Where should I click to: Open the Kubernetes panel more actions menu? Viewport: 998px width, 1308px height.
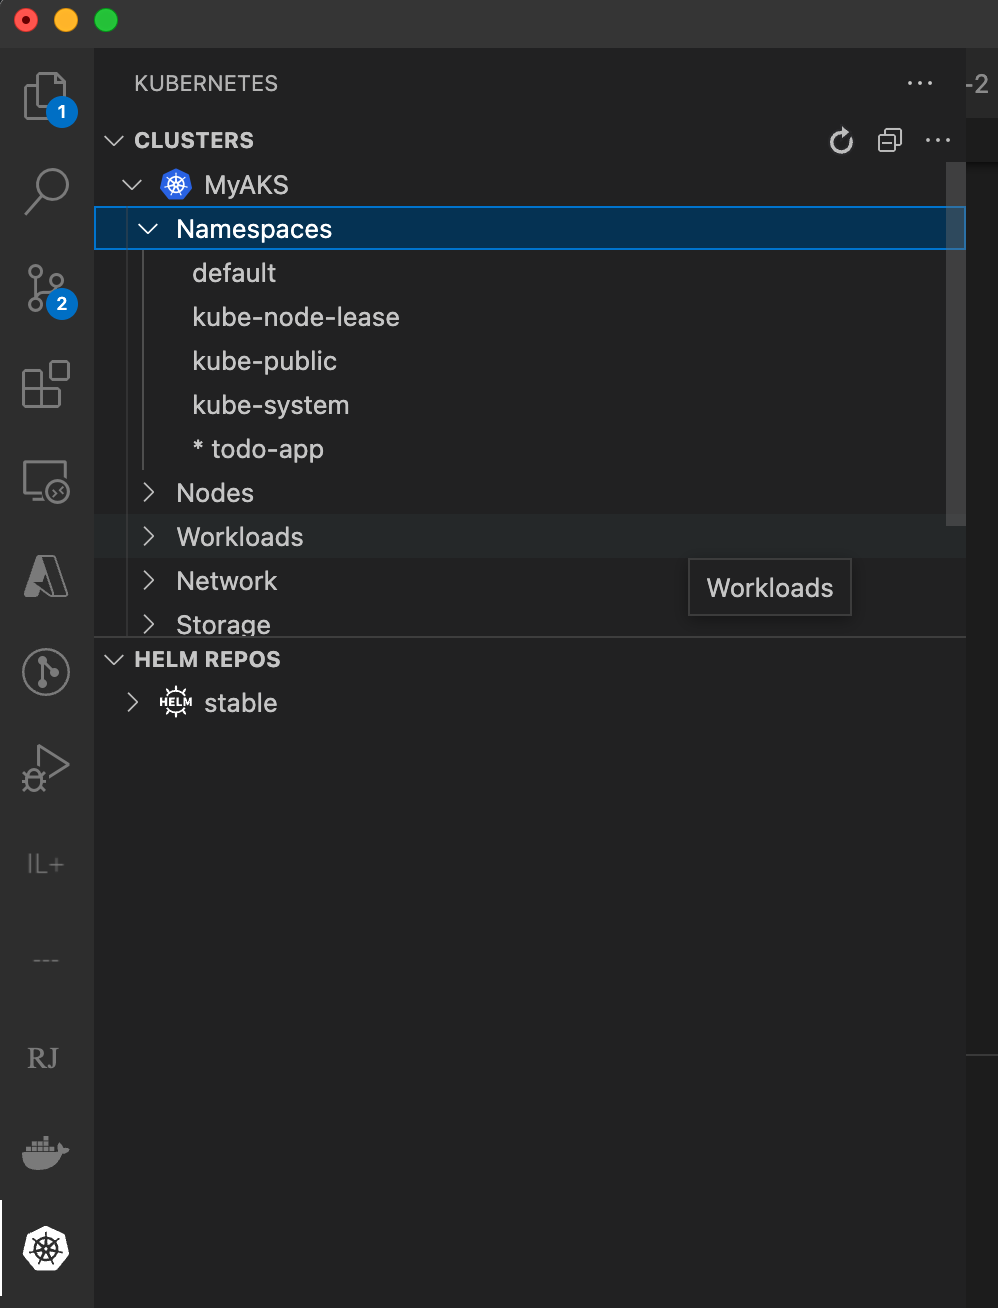pos(919,83)
